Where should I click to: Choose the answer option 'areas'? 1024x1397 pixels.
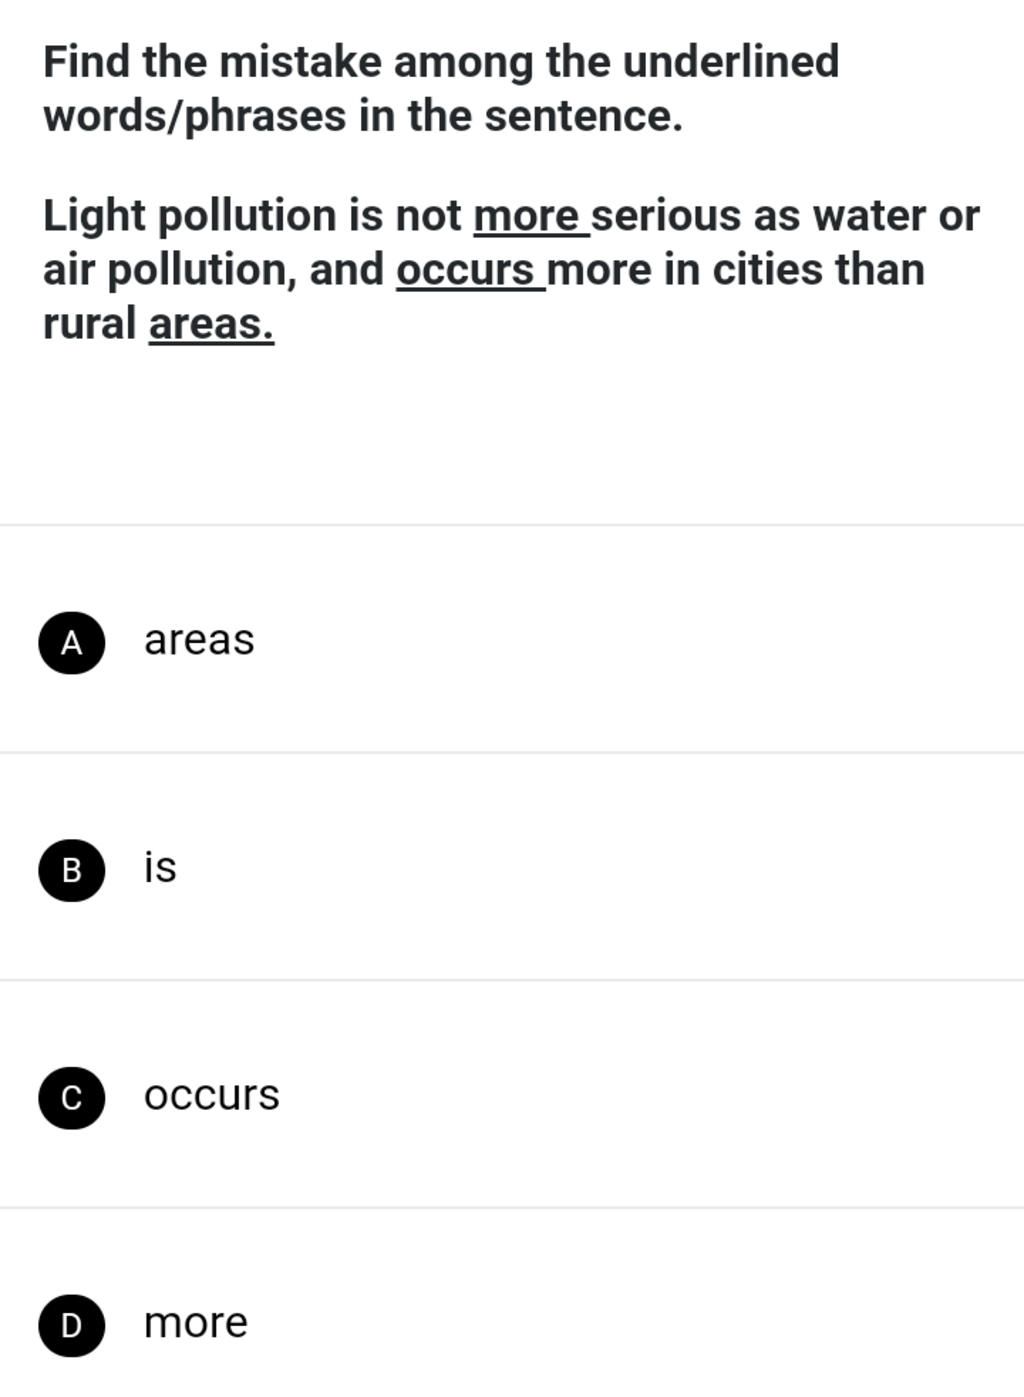pos(199,640)
